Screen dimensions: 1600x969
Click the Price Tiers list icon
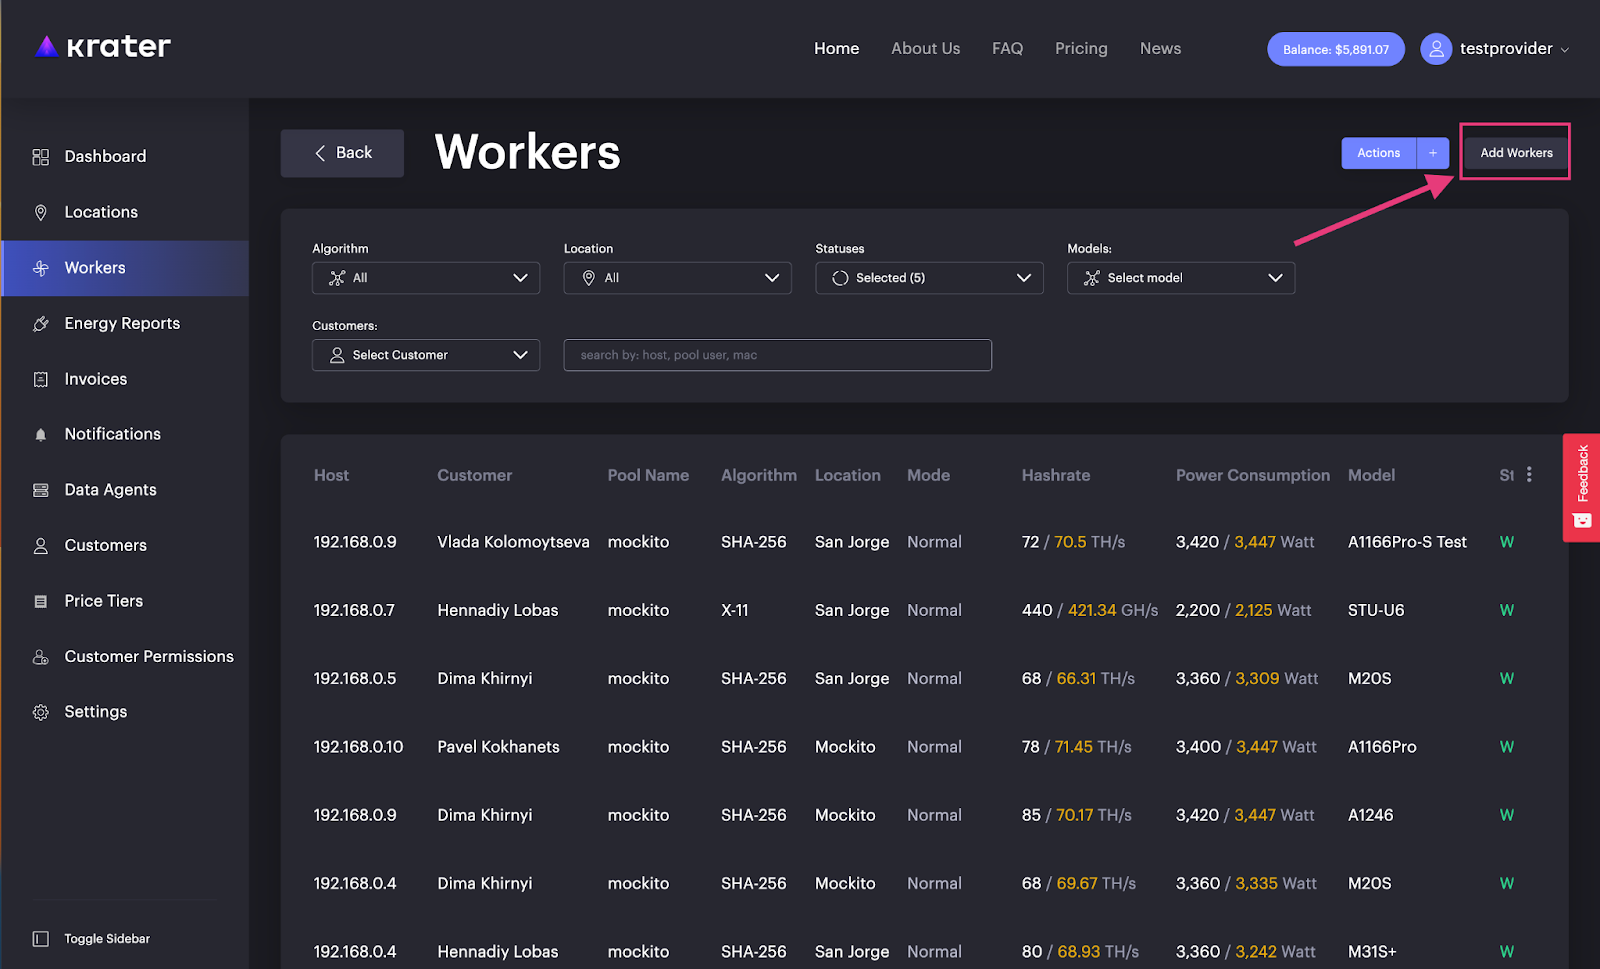[x=41, y=601]
